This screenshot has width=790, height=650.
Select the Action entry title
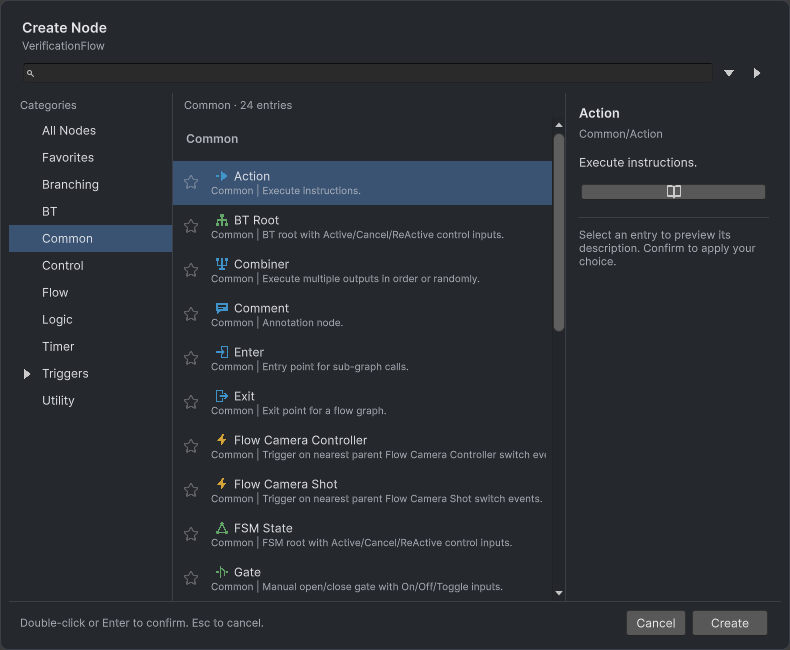click(x=252, y=176)
